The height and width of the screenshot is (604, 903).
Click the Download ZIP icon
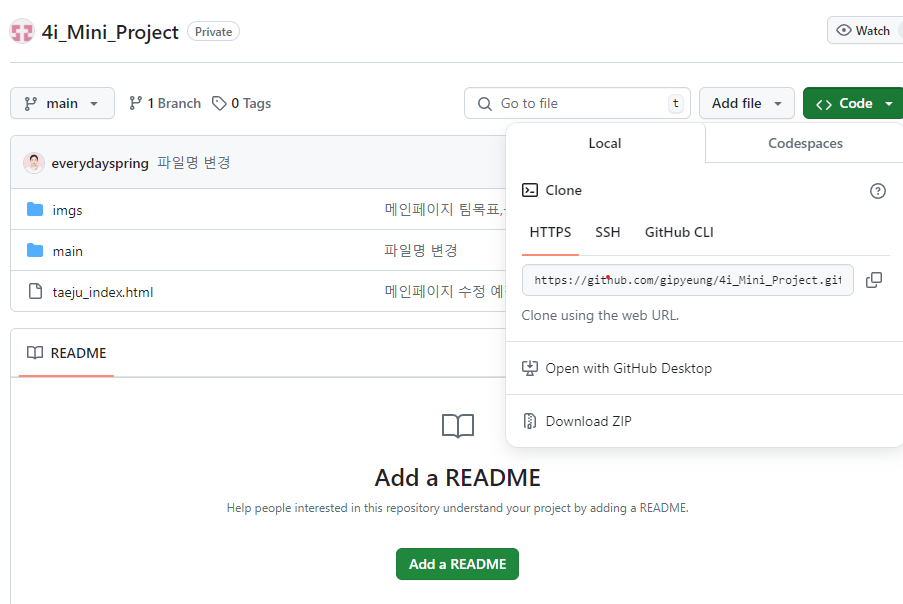(529, 421)
